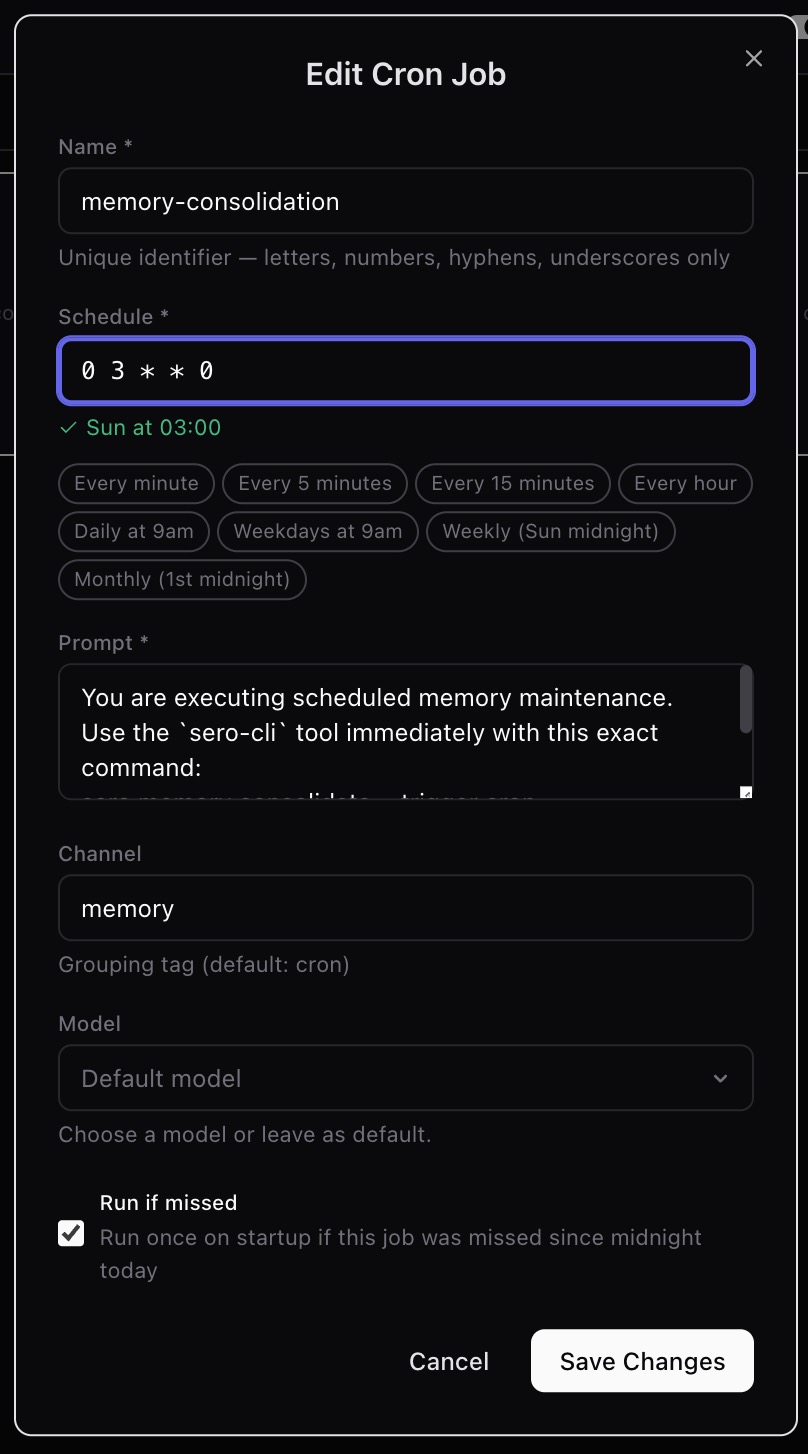Pick the Every 15 minutes preset

click(512, 483)
